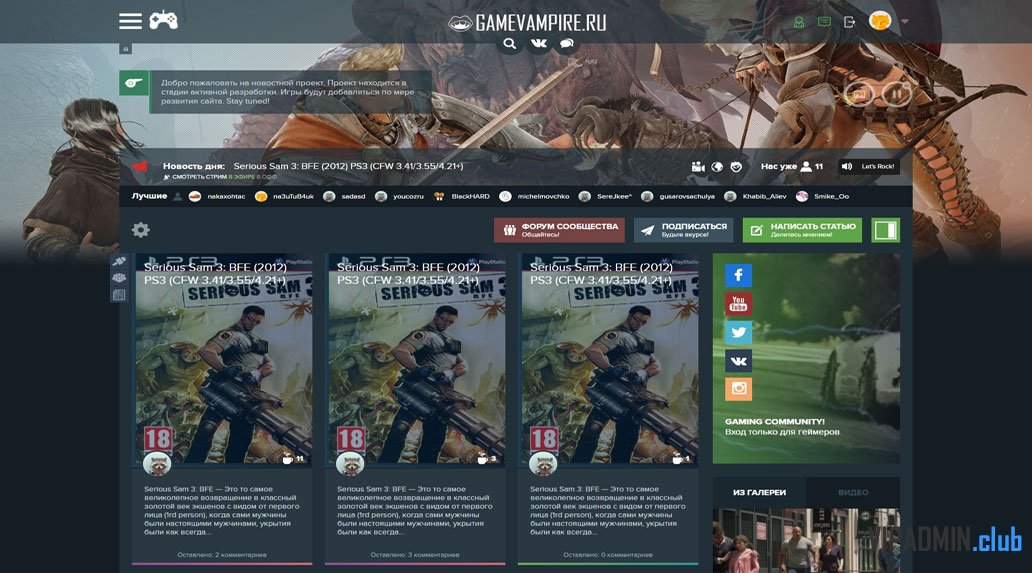Viewport: 1032px width, 573px height.
Task: Open the VK social icon in sidebar
Action: 738,361
